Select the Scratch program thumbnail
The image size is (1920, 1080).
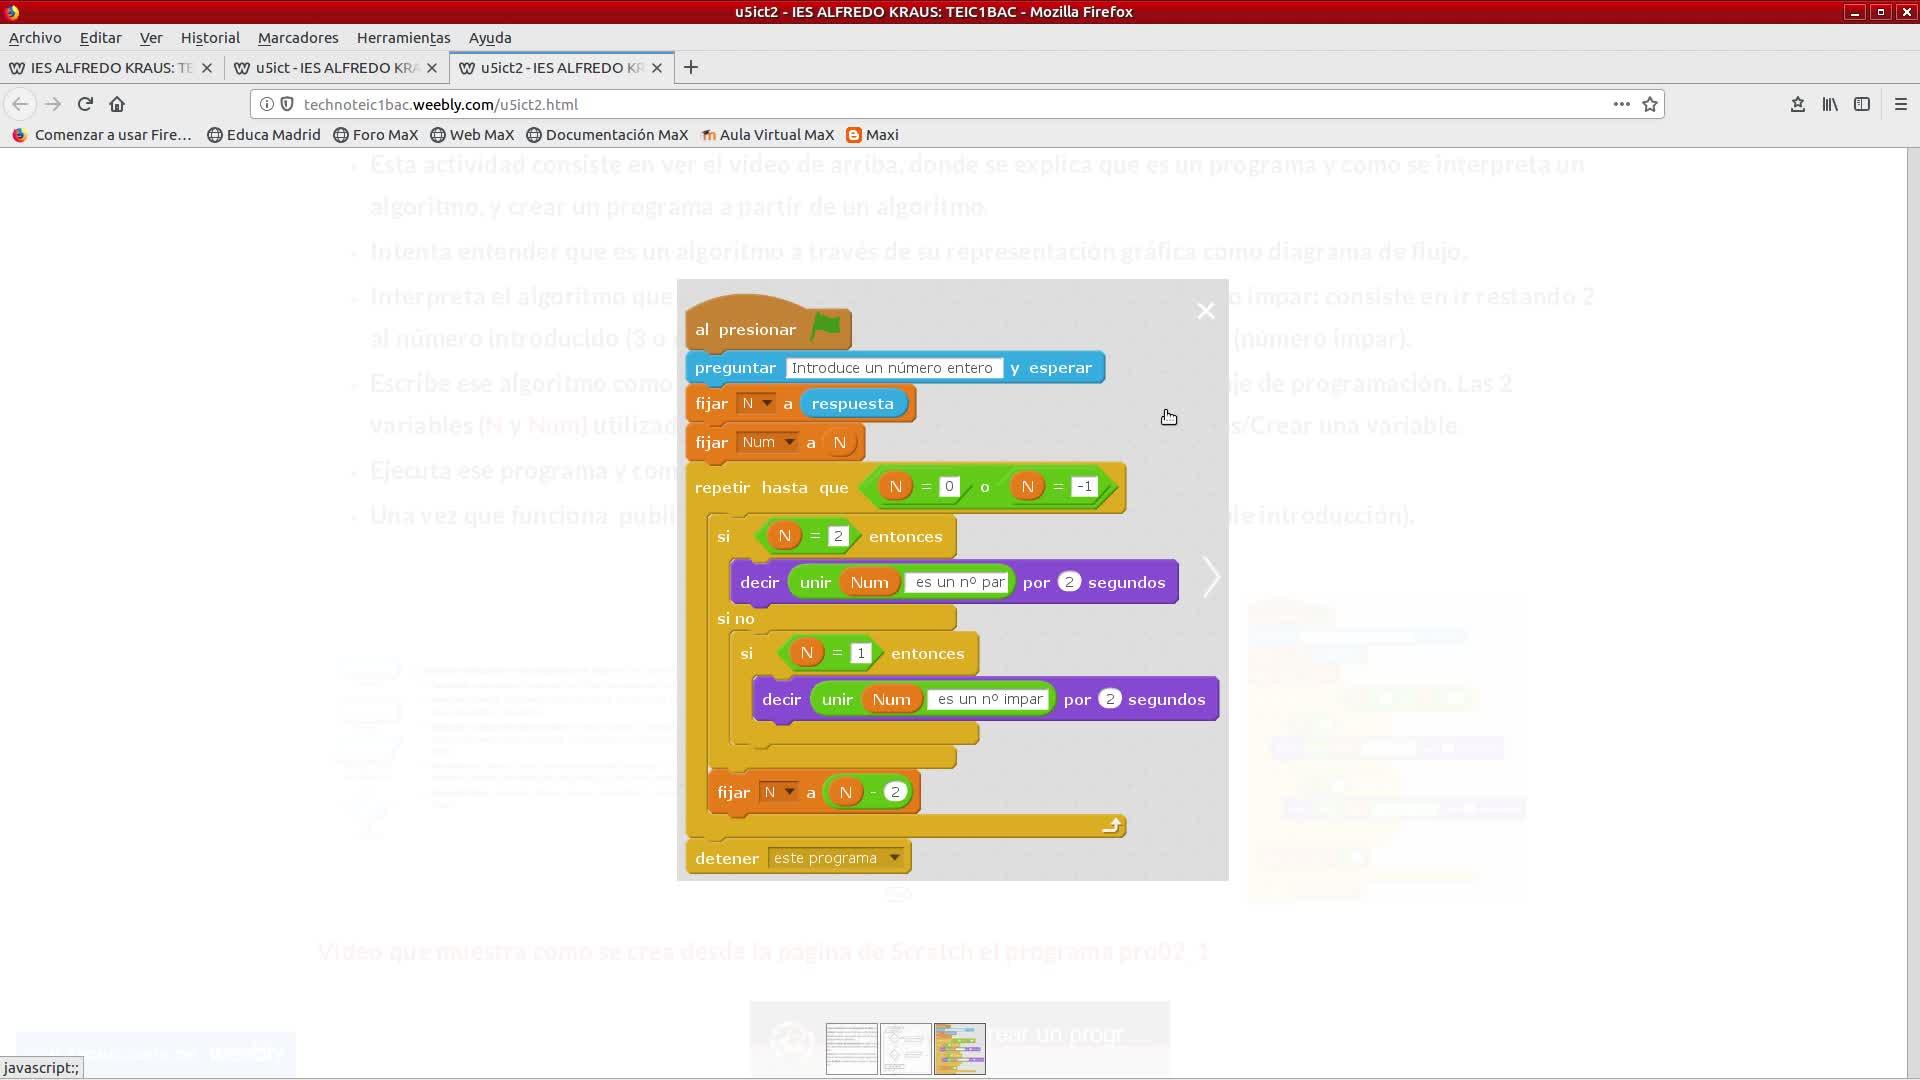point(959,1048)
